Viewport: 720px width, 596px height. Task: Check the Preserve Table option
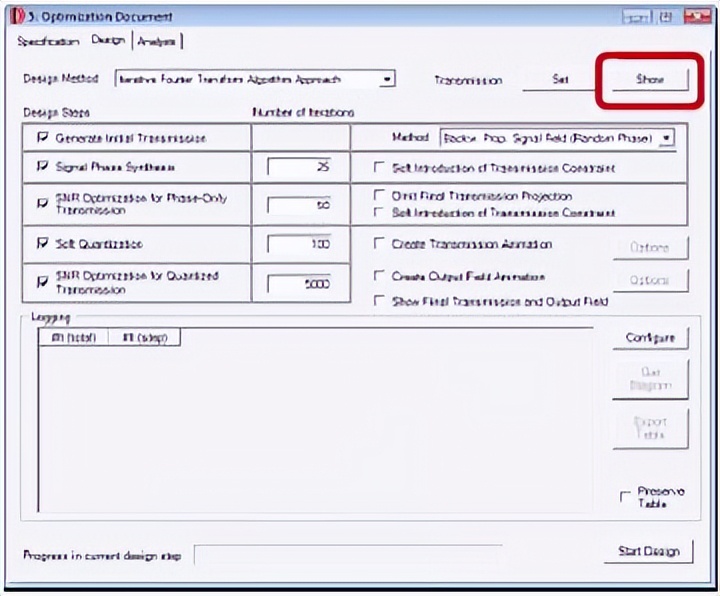(625, 497)
